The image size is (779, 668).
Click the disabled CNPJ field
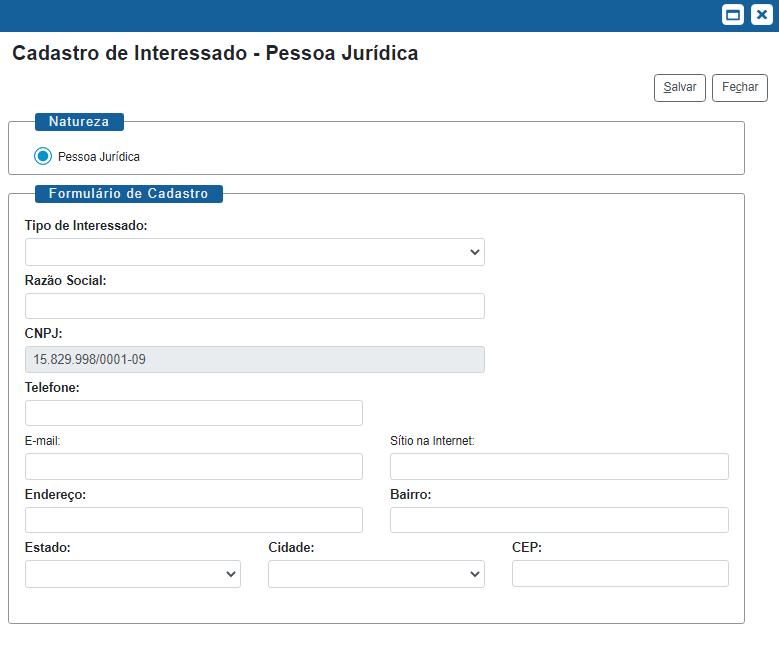pyautogui.click(x=254, y=359)
